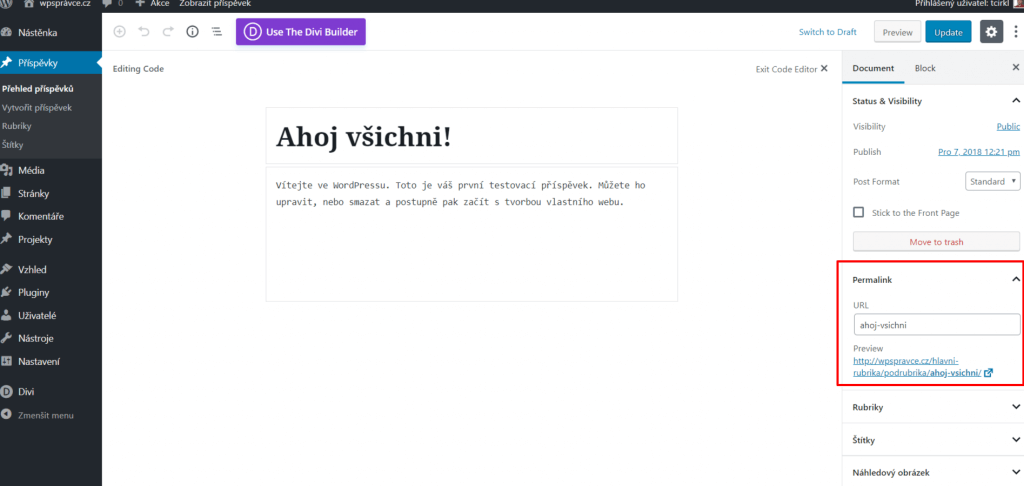Switch to the Document tab
Image resolution: width=1024 pixels, height=486 pixels.
pos(873,68)
